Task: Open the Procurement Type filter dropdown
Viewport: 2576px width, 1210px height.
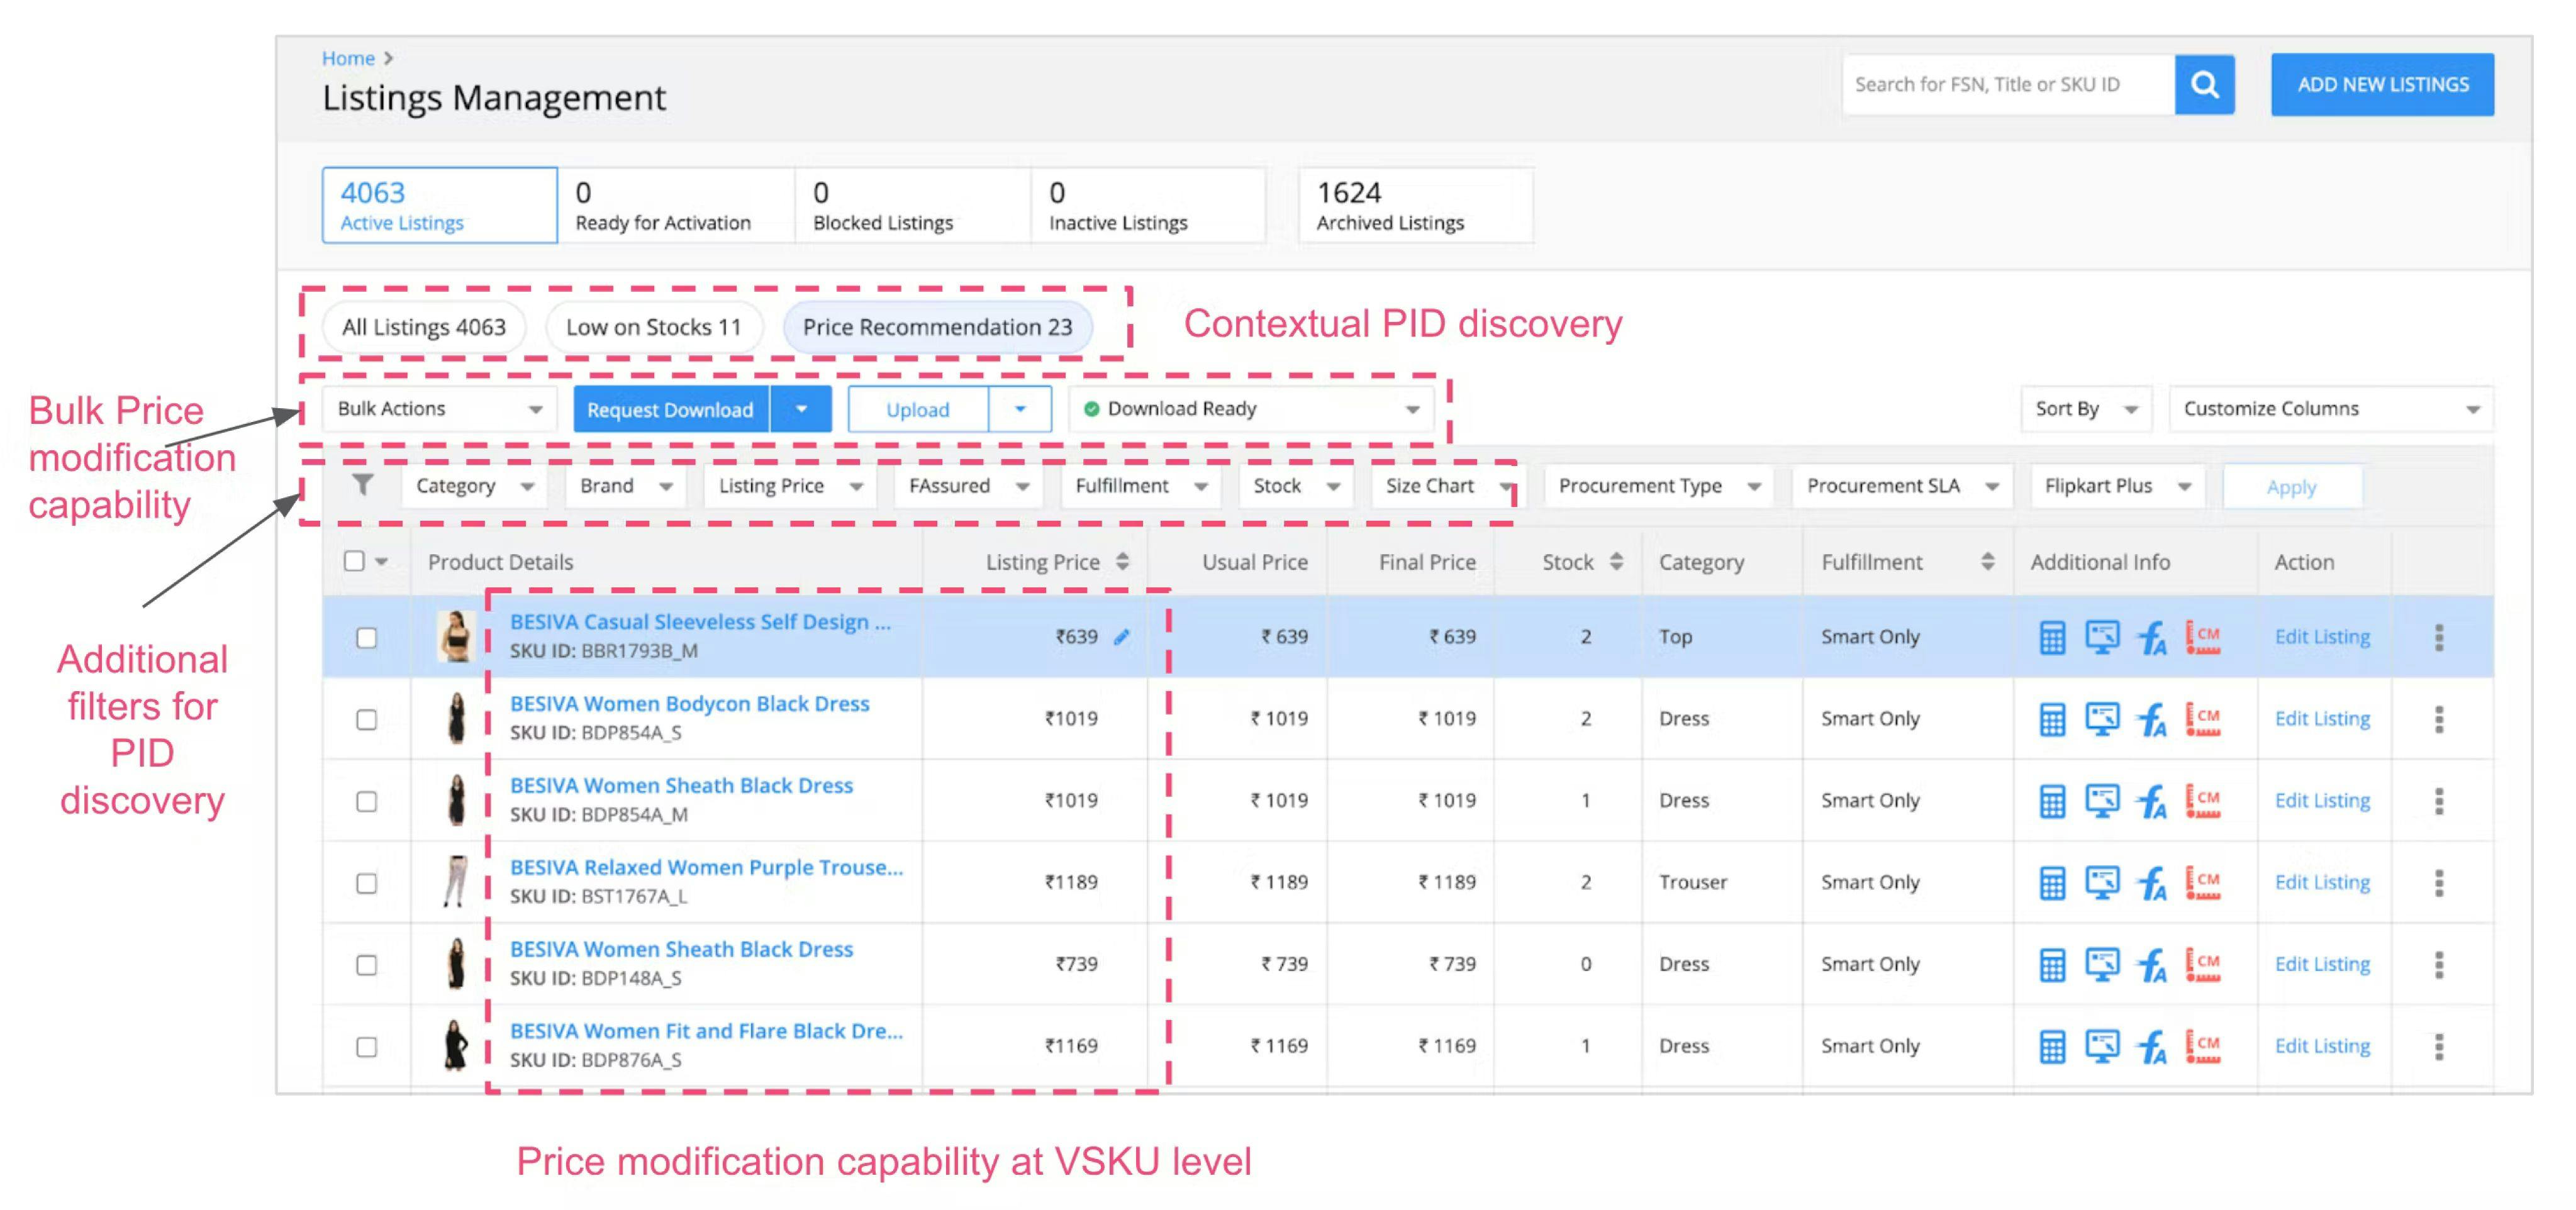Action: 1659,486
